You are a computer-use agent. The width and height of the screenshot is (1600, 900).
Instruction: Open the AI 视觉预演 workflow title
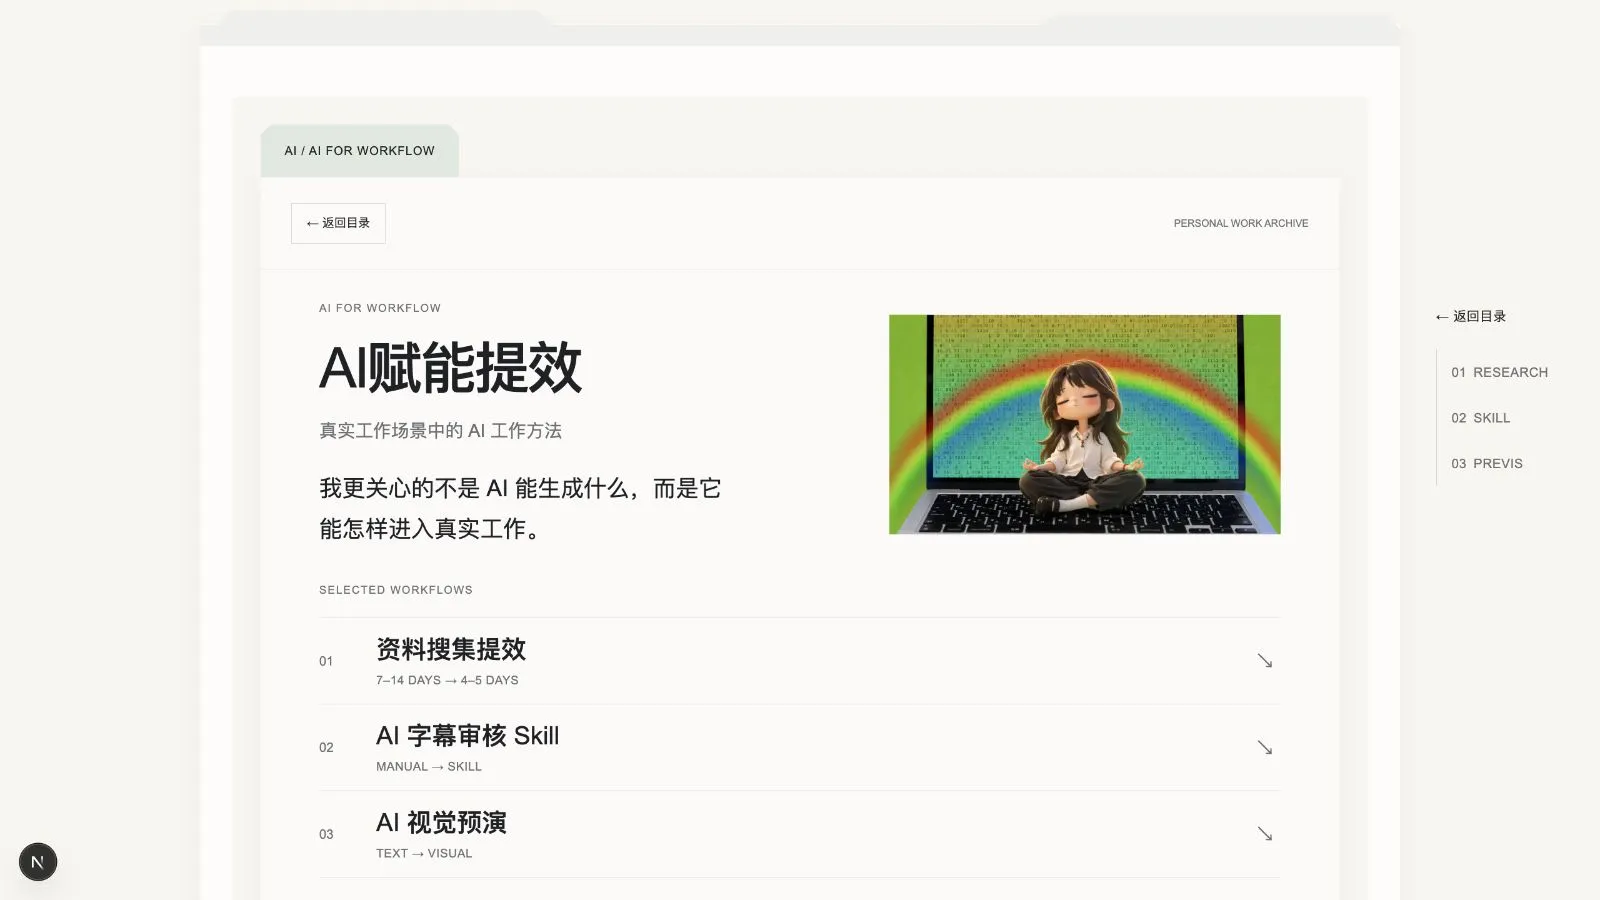click(441, 823)
